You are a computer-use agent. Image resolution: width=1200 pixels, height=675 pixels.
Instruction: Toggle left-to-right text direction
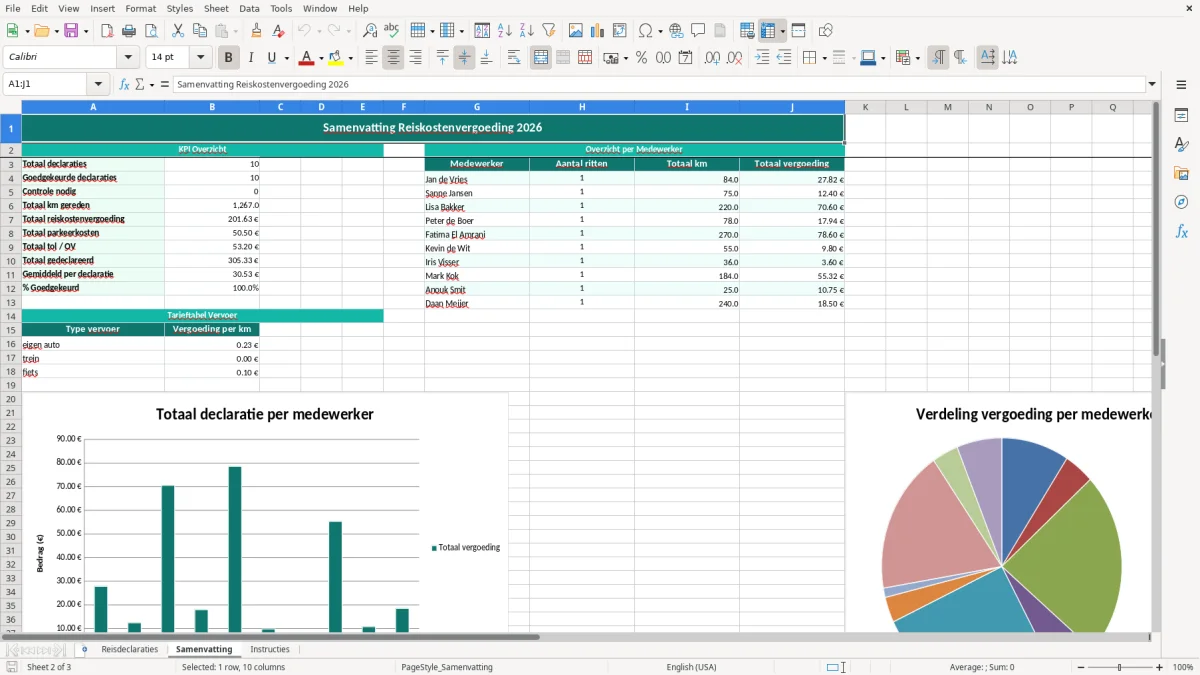click(x=938, y=58)
